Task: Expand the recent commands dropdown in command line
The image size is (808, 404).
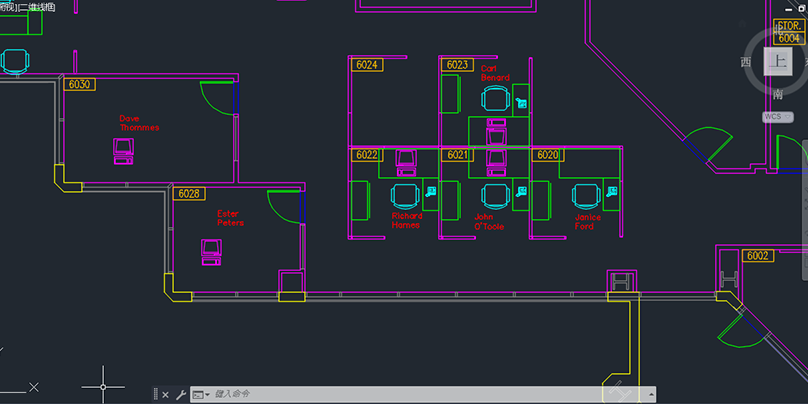Action: click(199, 394)
